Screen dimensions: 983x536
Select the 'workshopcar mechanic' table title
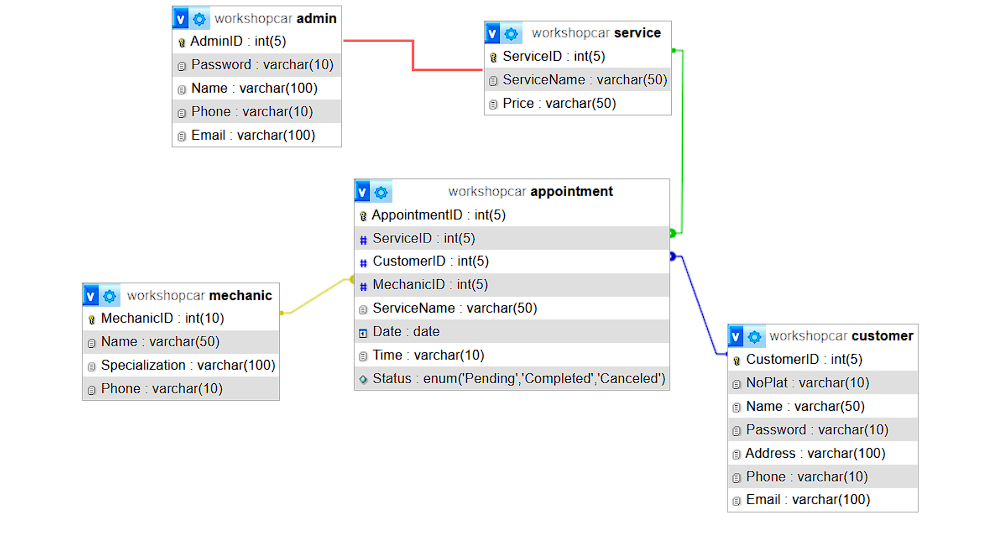199,295
